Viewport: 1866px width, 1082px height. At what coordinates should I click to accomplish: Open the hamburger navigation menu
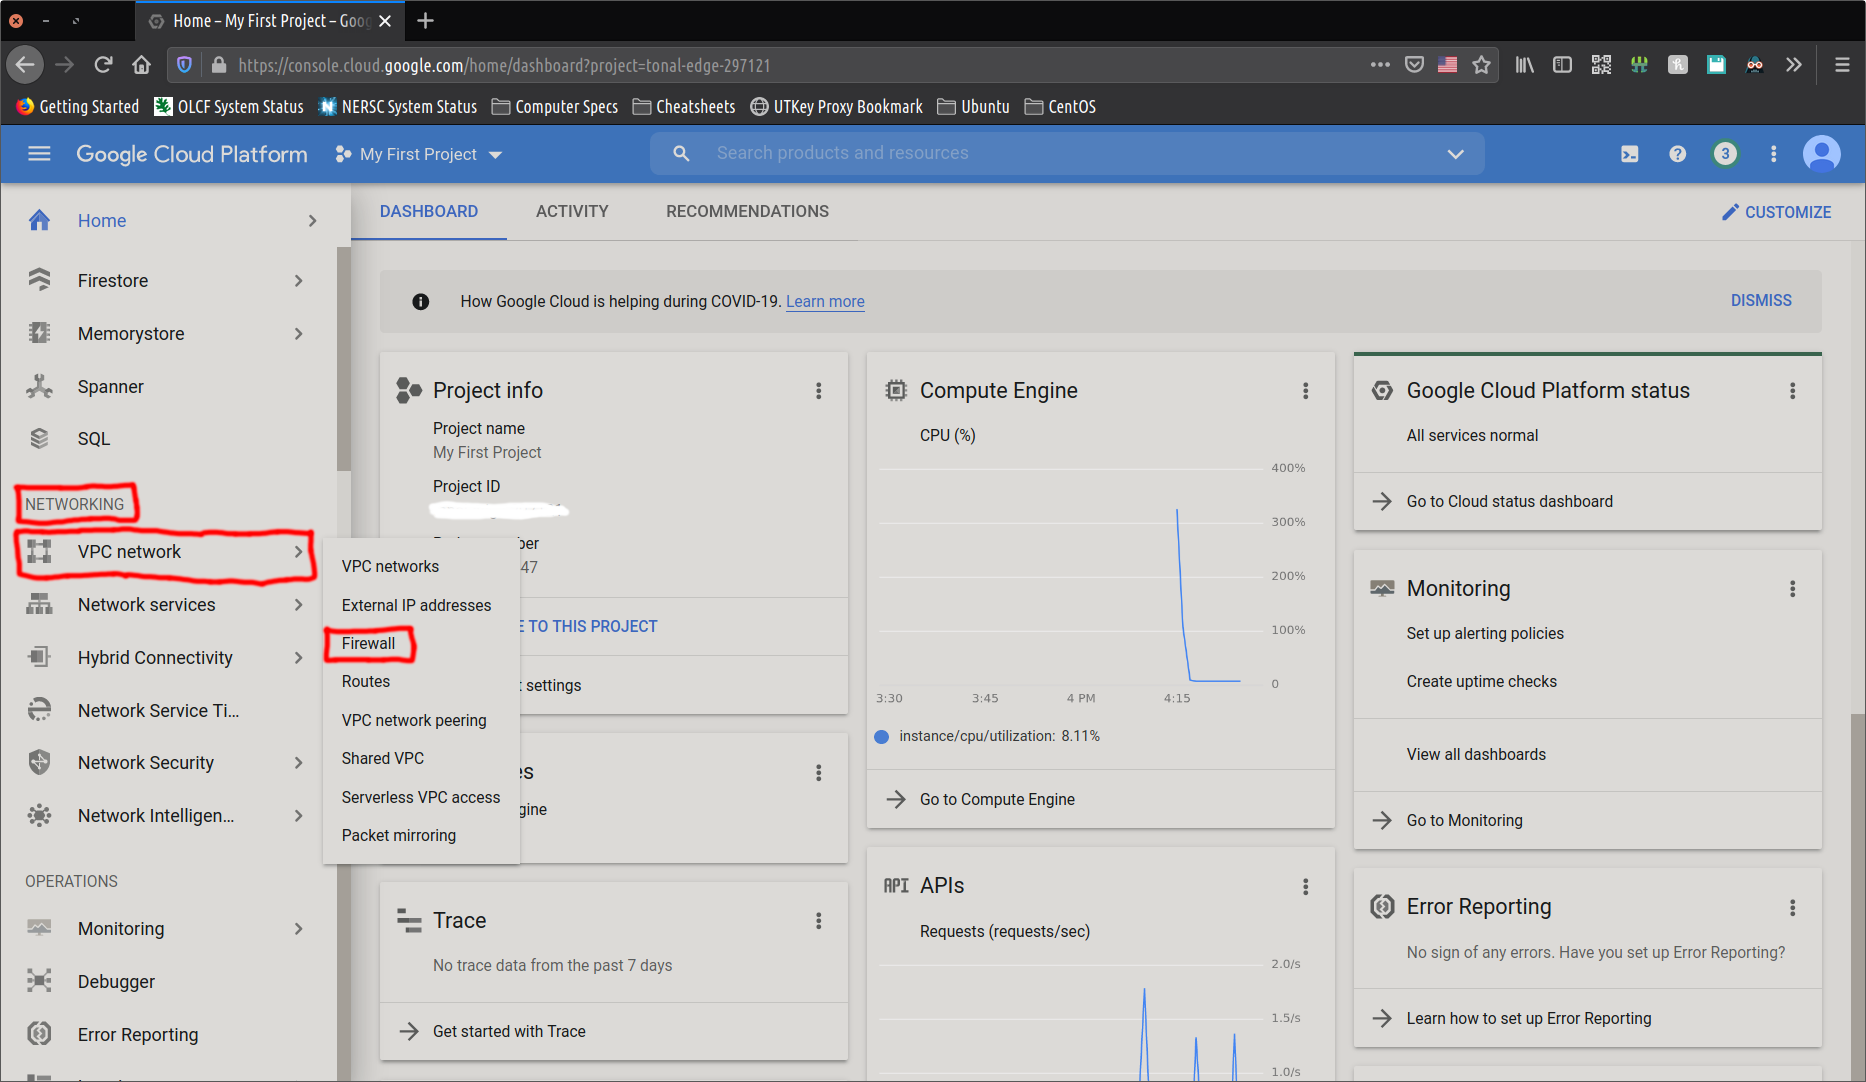point(39,154)
